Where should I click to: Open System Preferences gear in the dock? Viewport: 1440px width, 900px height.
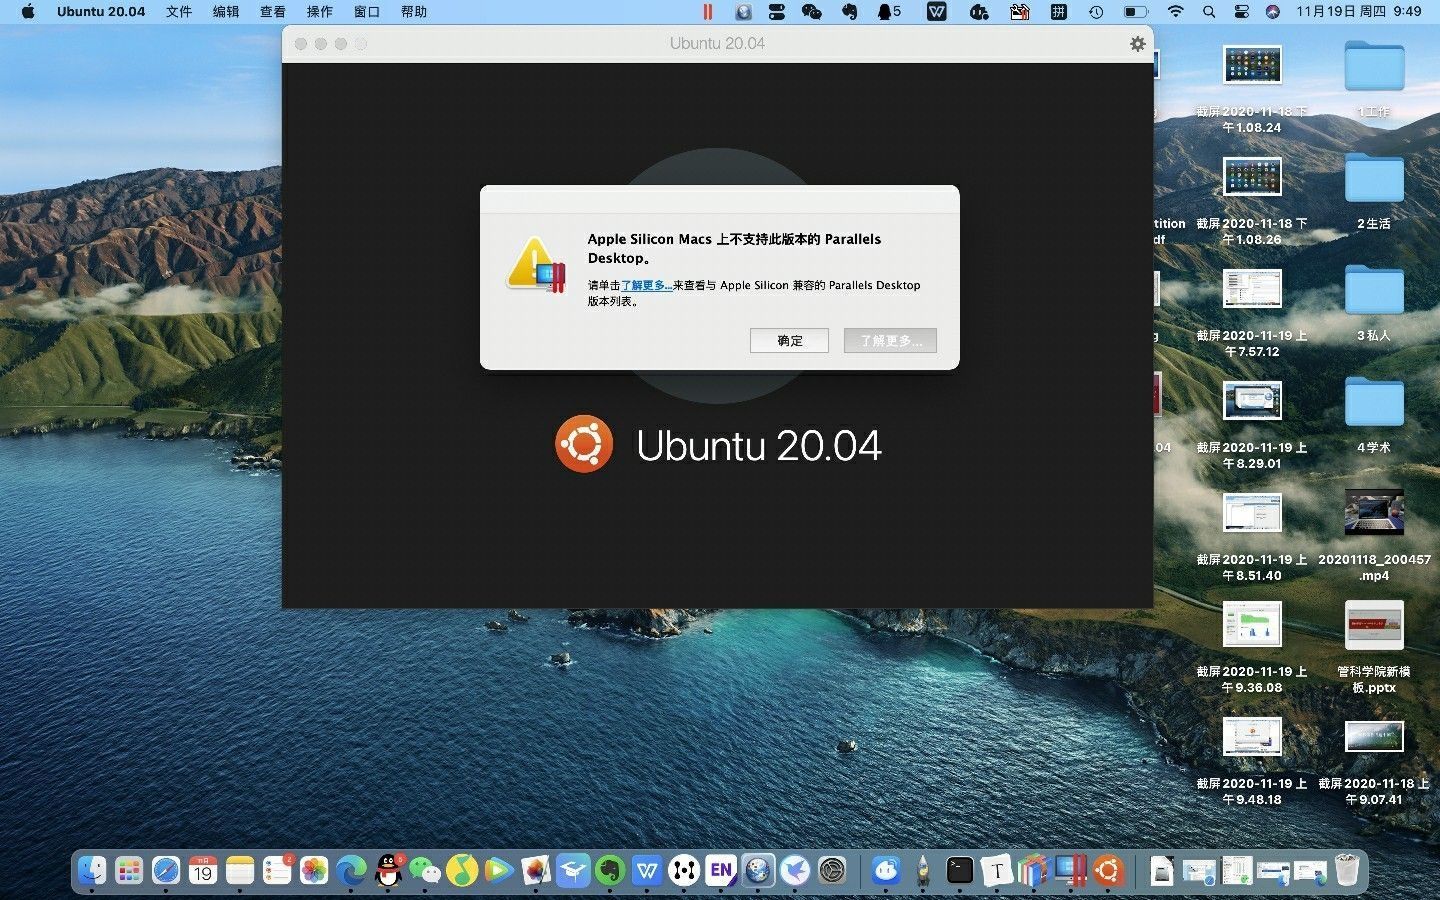[x=832, y=871]
